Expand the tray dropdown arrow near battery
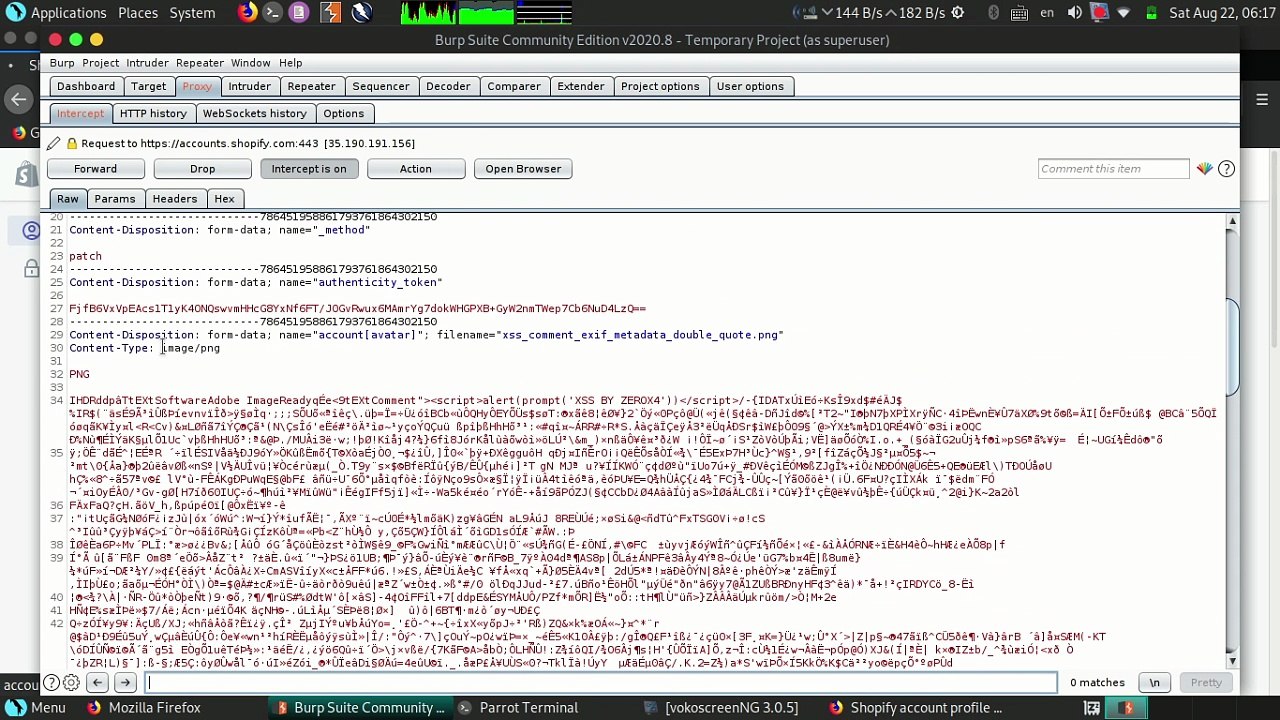The image size is (1280, 720). click(x=1124, y=13)
